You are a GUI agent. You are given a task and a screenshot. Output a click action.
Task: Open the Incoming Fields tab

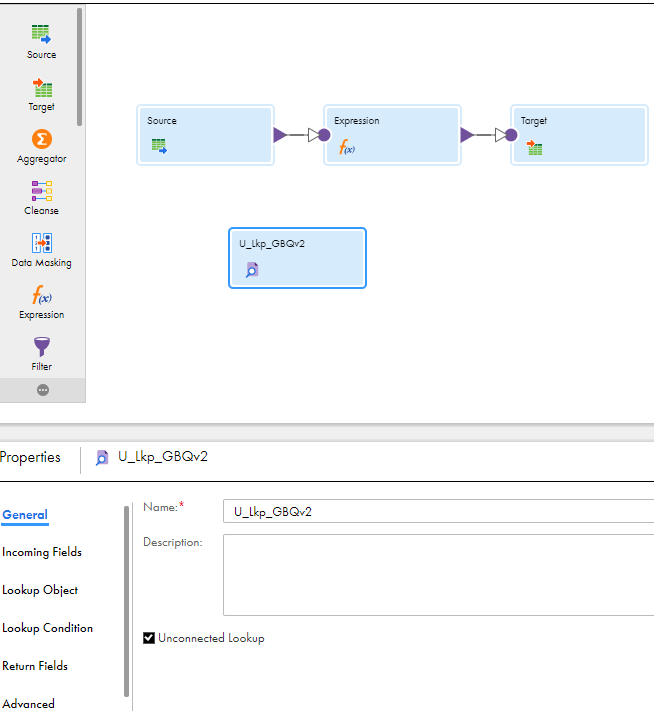coord(42,552)
